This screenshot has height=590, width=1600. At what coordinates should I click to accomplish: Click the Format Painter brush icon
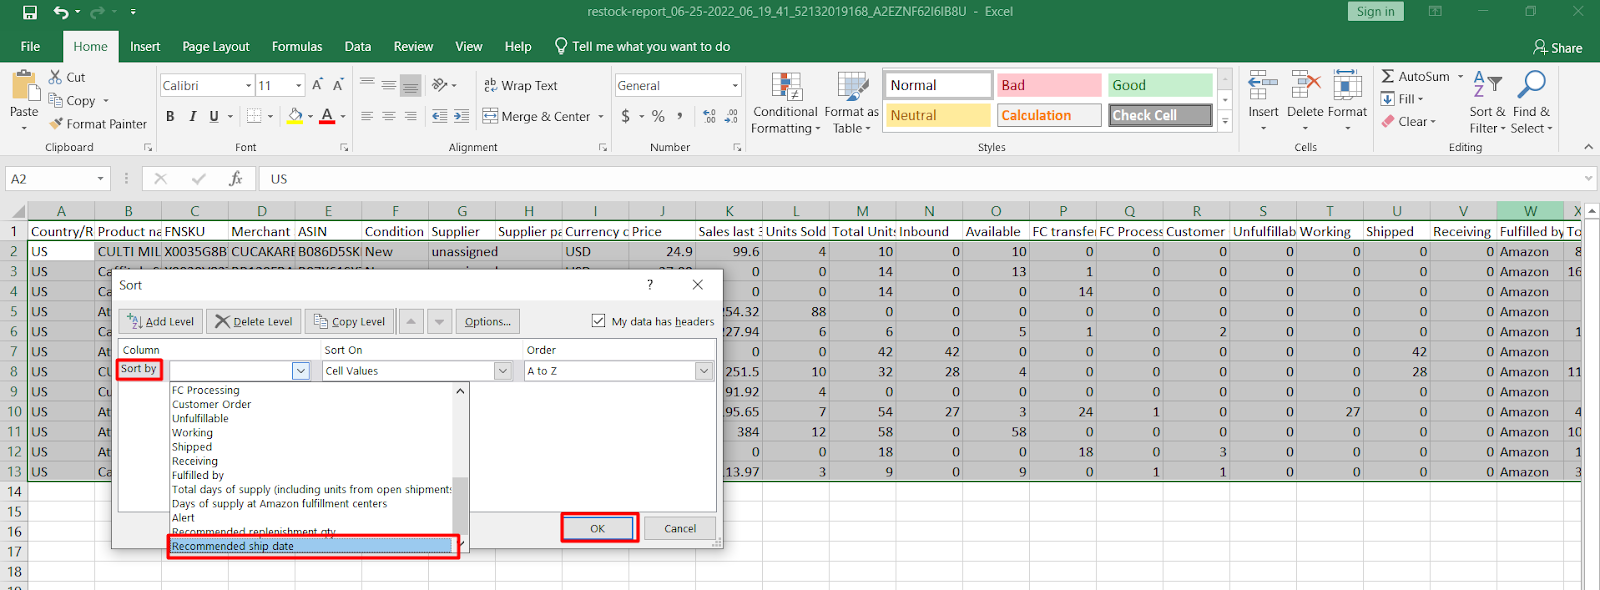coord(56,124)
